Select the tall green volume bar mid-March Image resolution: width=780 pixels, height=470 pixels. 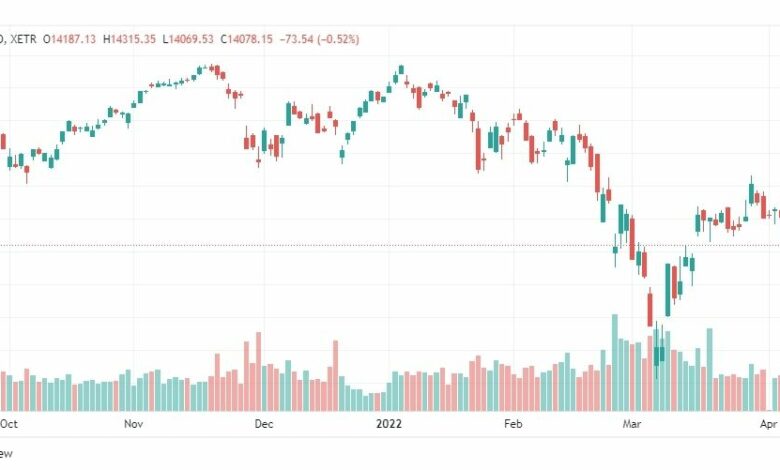(710, 370)
